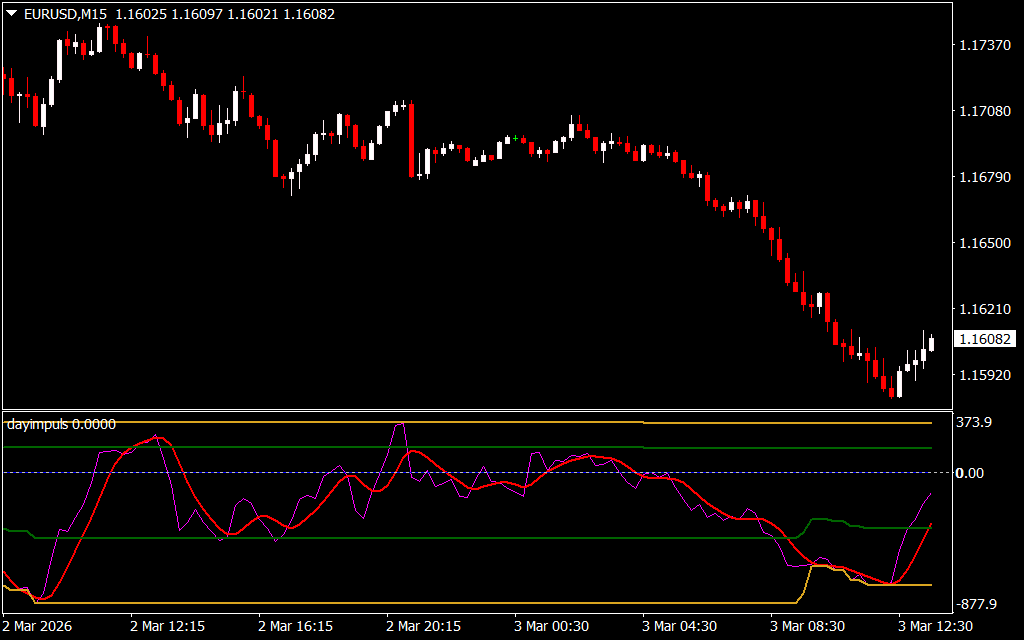Click the -877.9 indicator scale value
The width and height of the screenshot is (1024, 640).
point(977,604)
